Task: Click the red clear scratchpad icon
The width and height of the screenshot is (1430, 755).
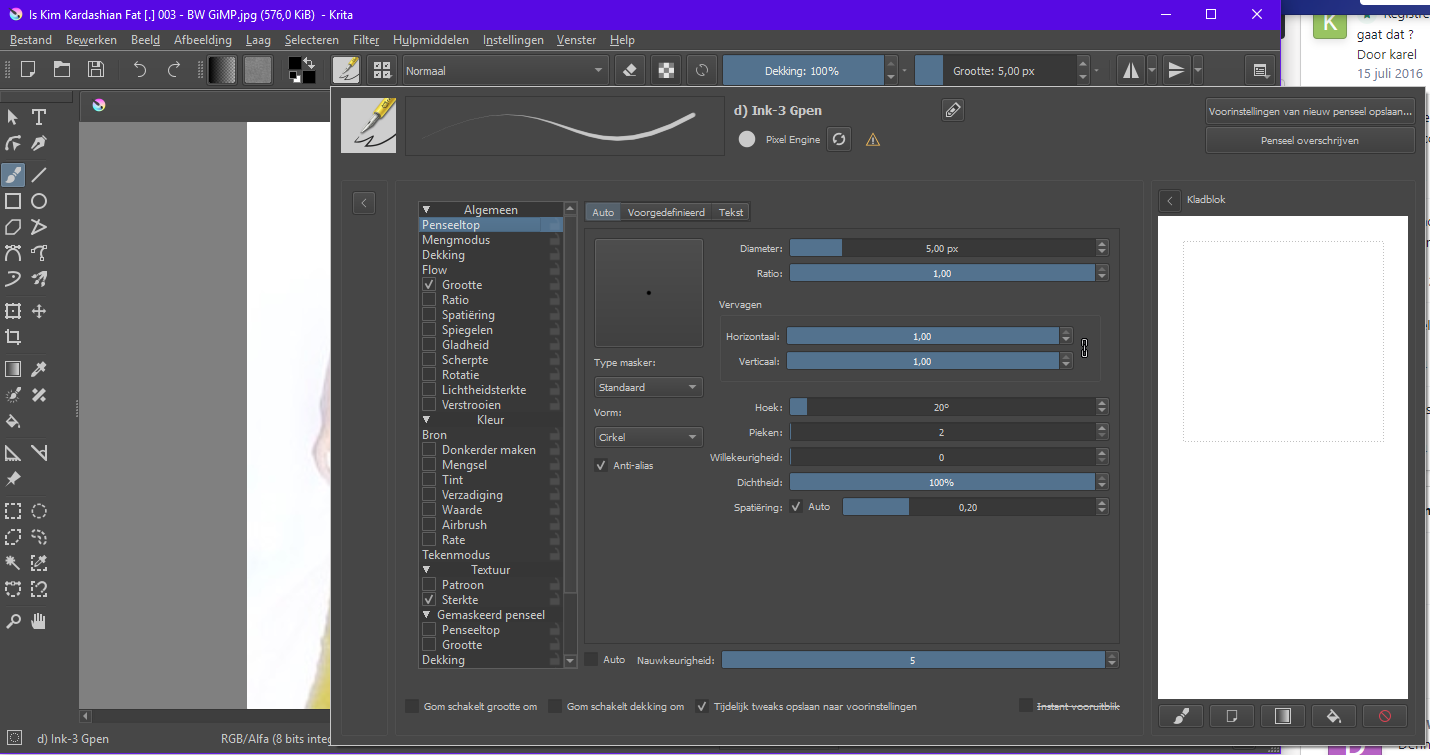Action: (x=1384, y=716)
